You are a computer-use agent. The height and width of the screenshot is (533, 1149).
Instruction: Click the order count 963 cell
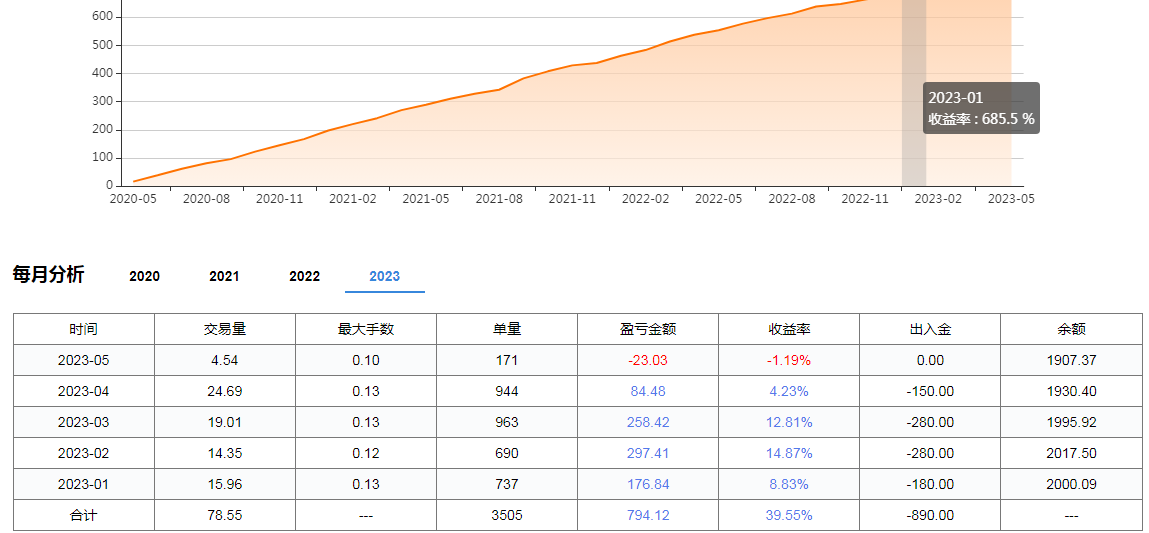point(506,422)
